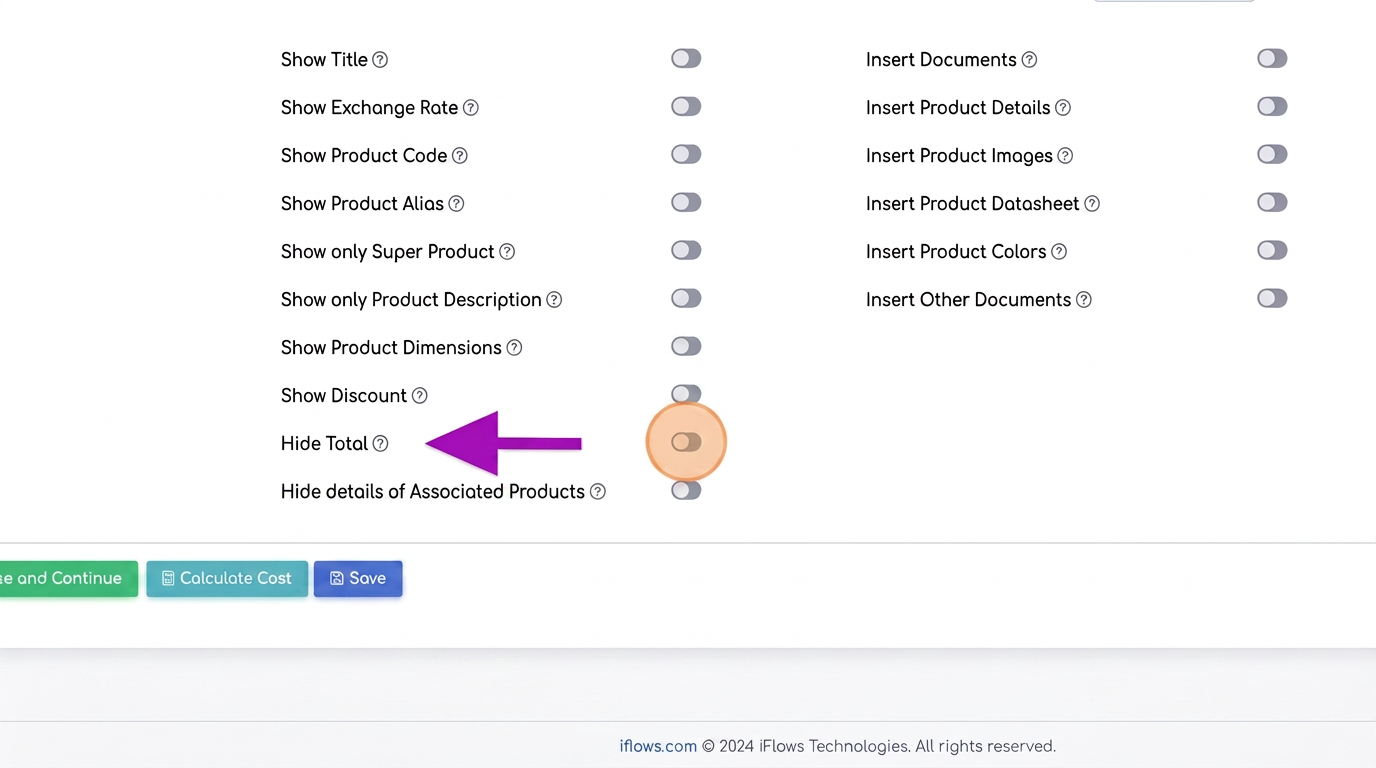
Task: Click help icon next to Show Product Code
Action: coord(460,156)
